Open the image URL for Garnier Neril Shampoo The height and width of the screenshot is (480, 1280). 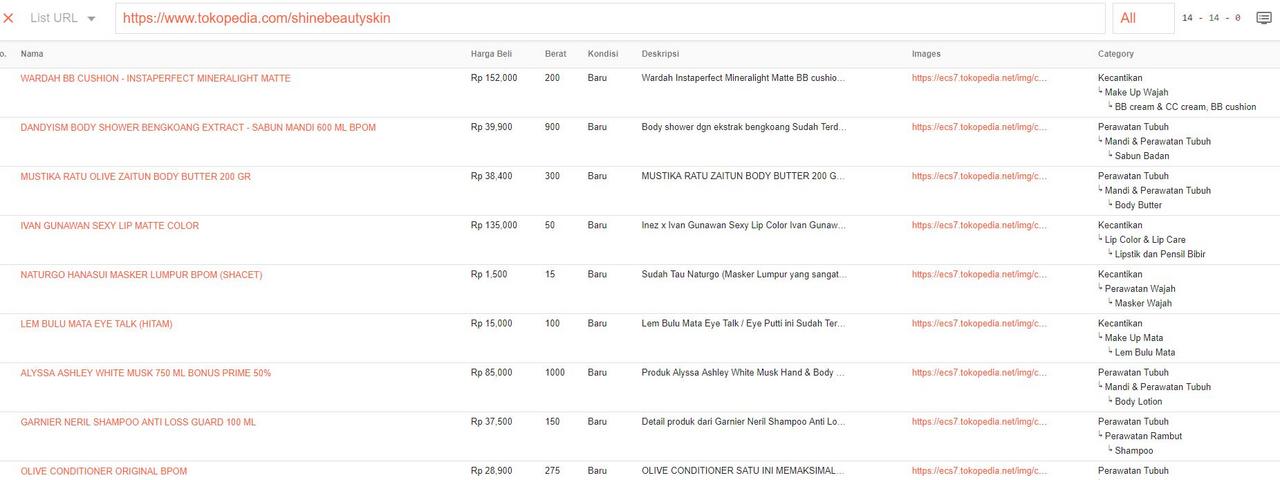point(980,422)
